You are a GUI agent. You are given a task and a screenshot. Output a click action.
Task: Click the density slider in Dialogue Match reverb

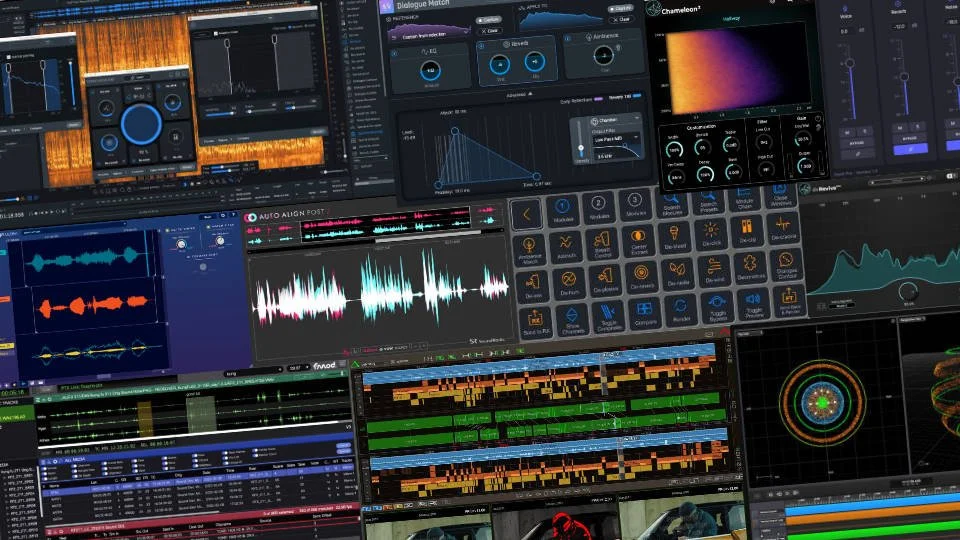pyautogui.click(x=581, y=141)
